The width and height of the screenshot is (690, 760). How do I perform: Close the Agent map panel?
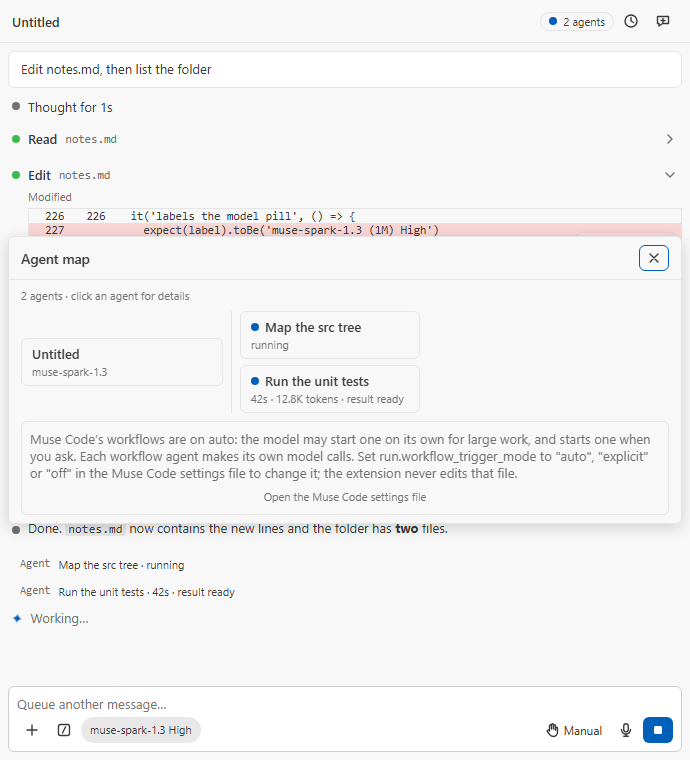point(654,258)
